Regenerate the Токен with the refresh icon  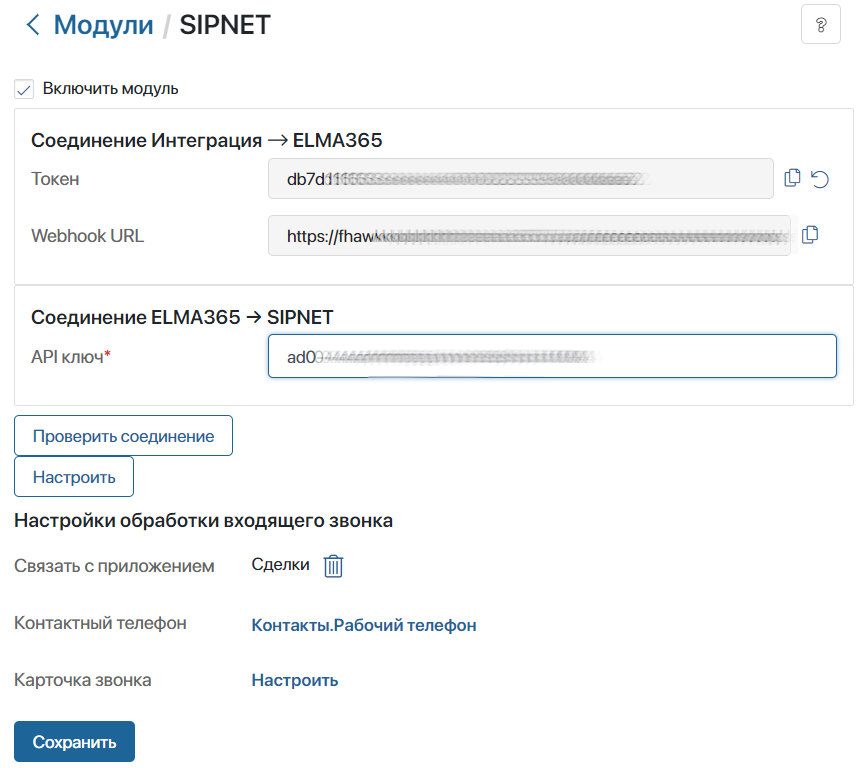pyautogui.click(x=820, y=179)
